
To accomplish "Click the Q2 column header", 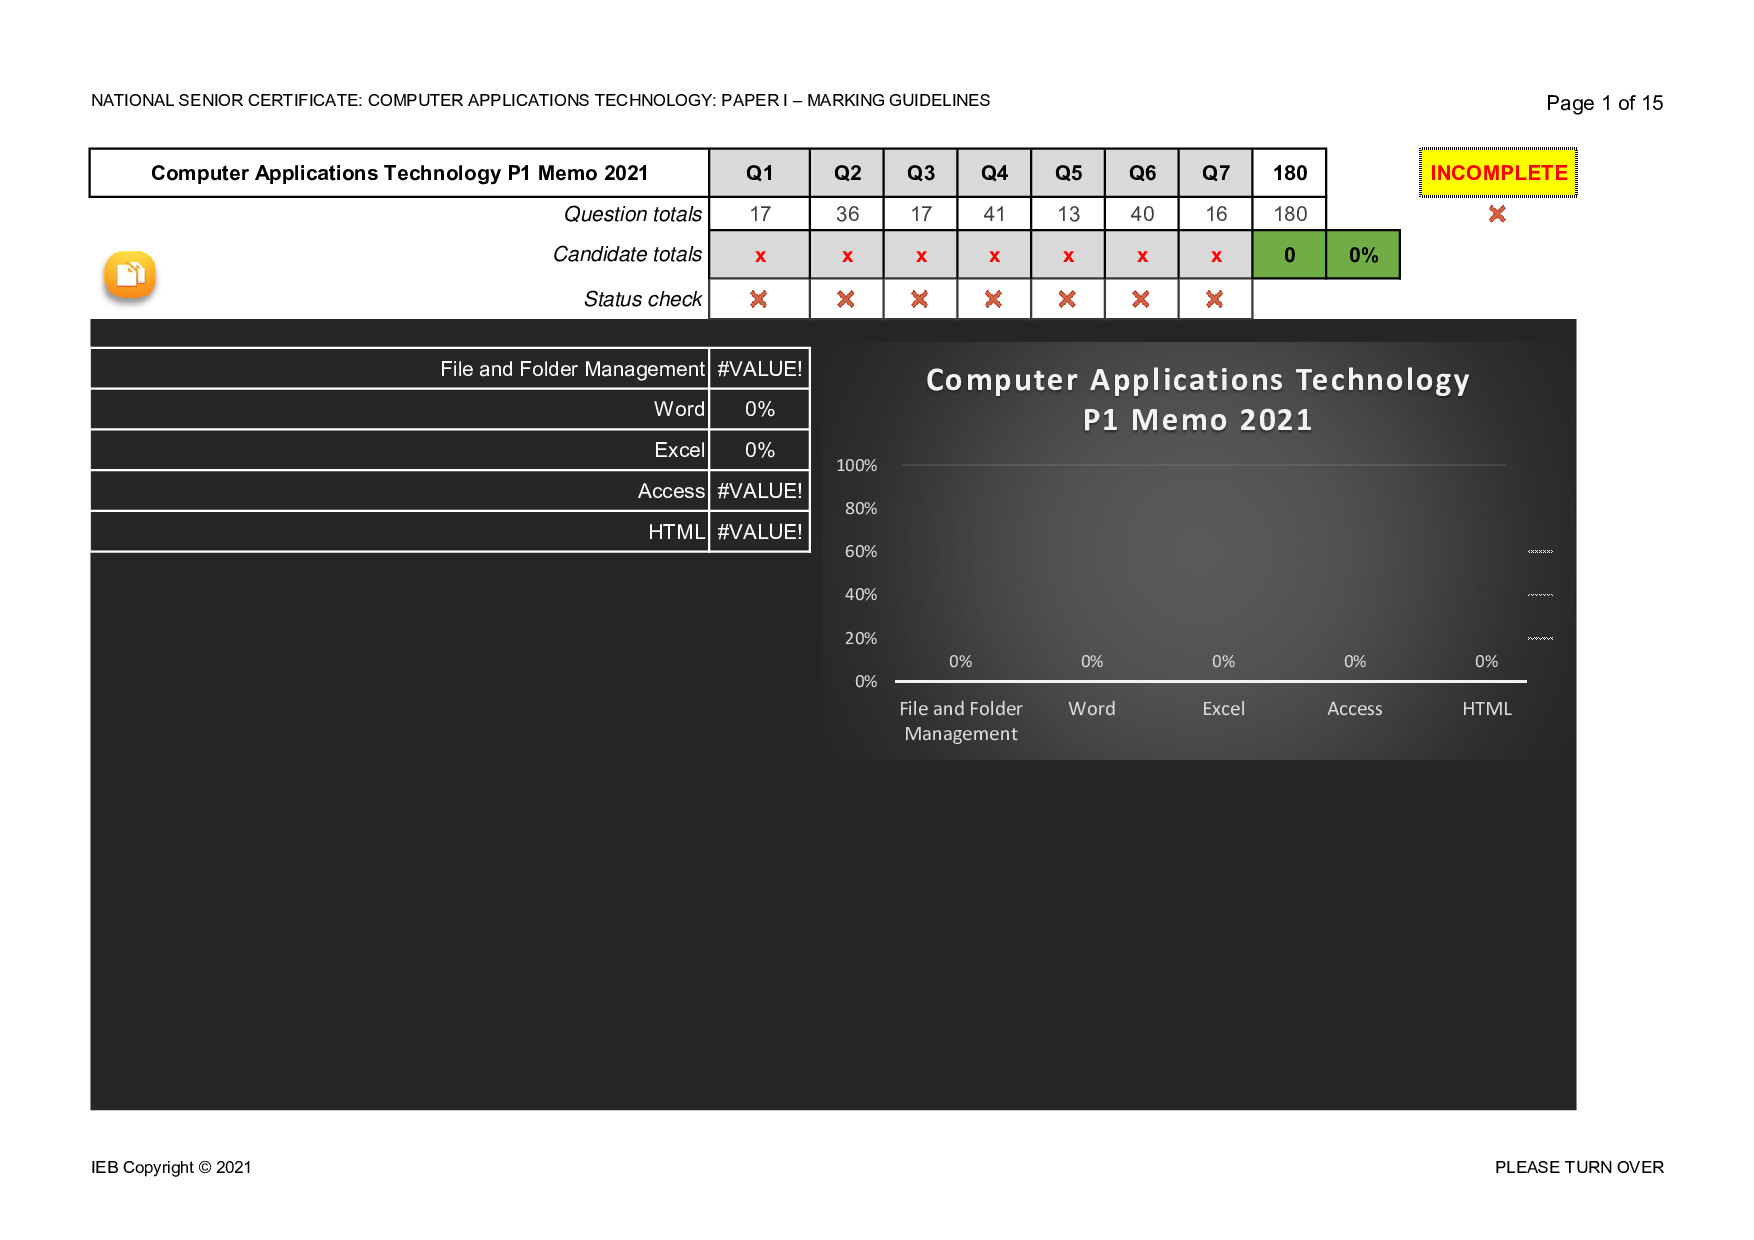I will coord(847,173).
